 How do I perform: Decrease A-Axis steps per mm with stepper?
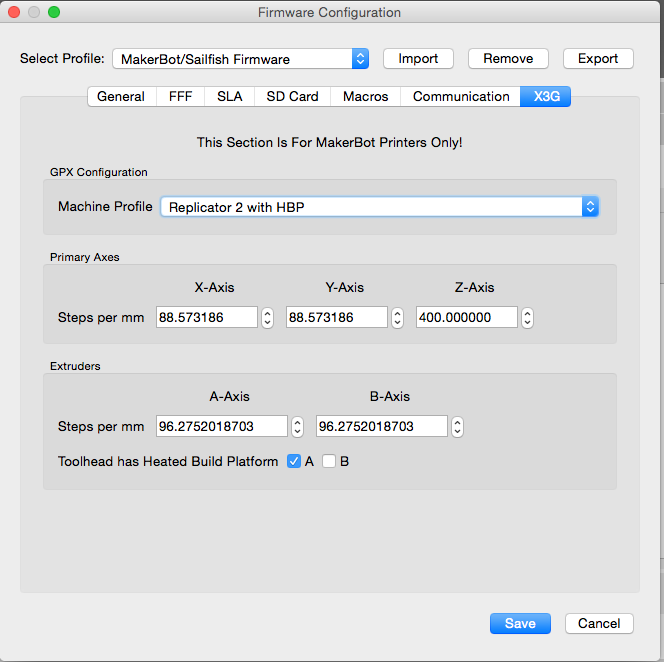click(x=297, y=432)
